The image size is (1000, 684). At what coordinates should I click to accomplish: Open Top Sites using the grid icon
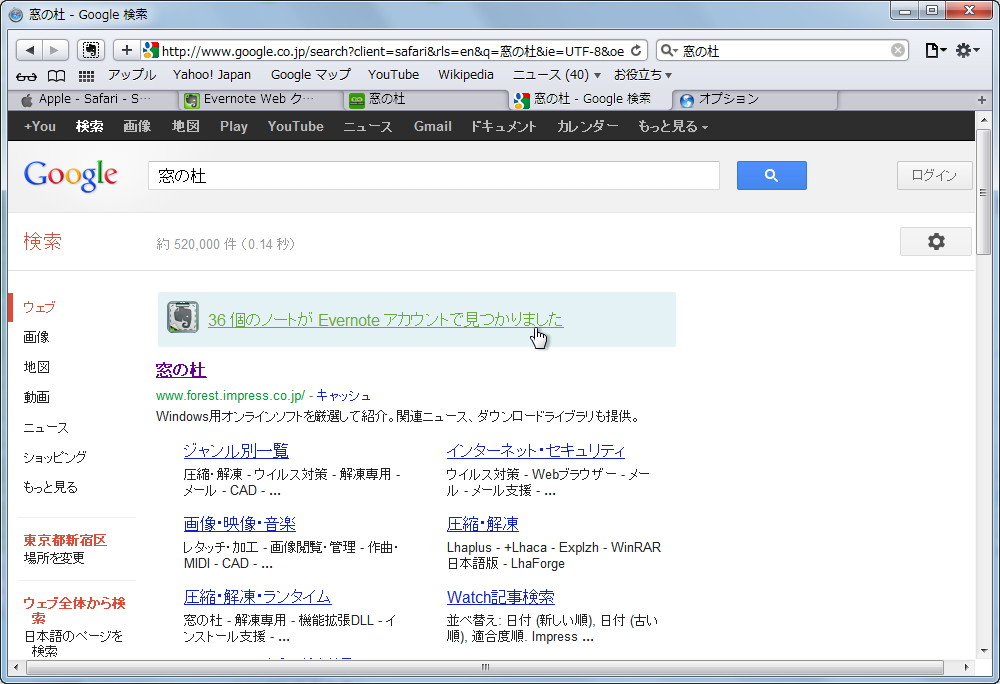[86, 75]
